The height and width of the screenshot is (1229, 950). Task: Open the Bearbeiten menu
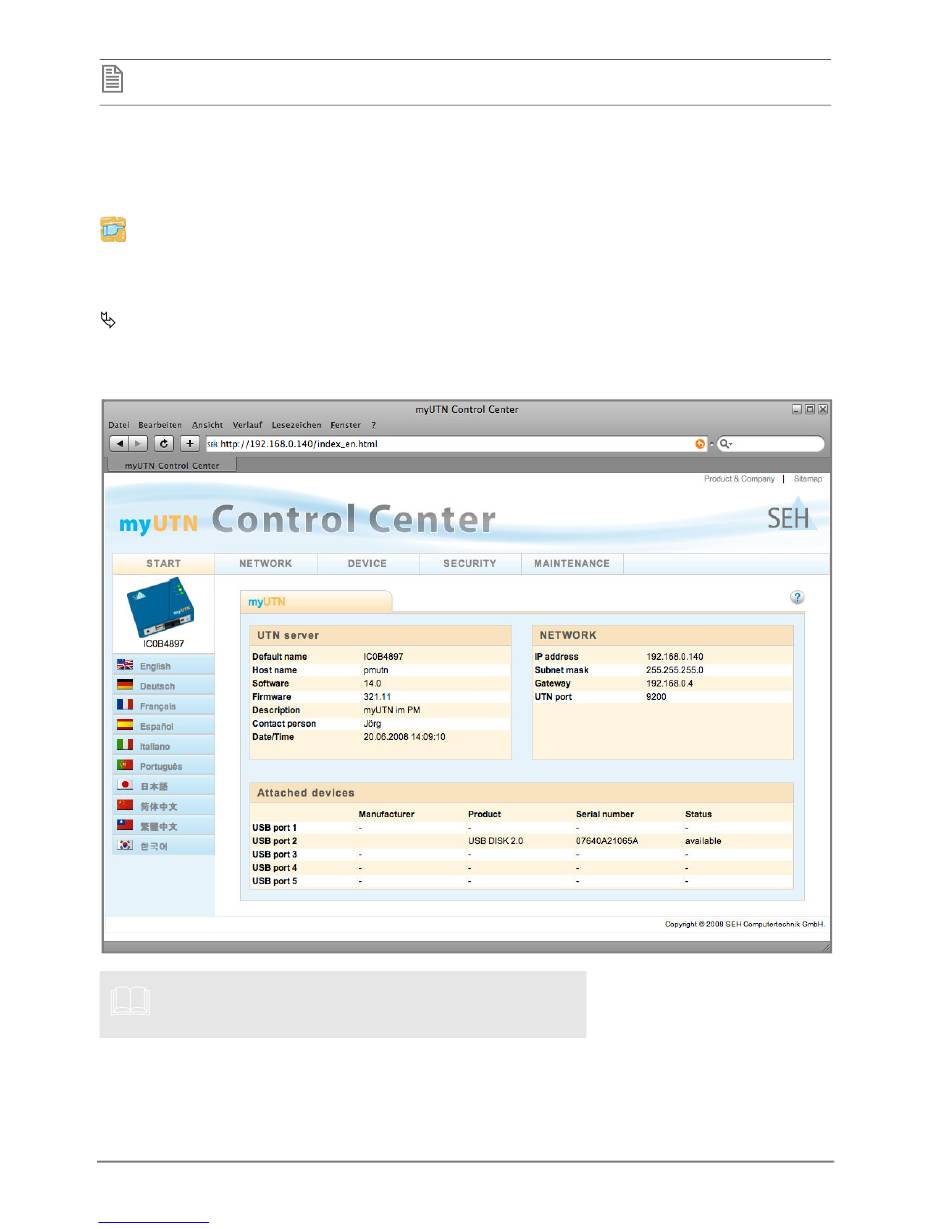[160, 425]
